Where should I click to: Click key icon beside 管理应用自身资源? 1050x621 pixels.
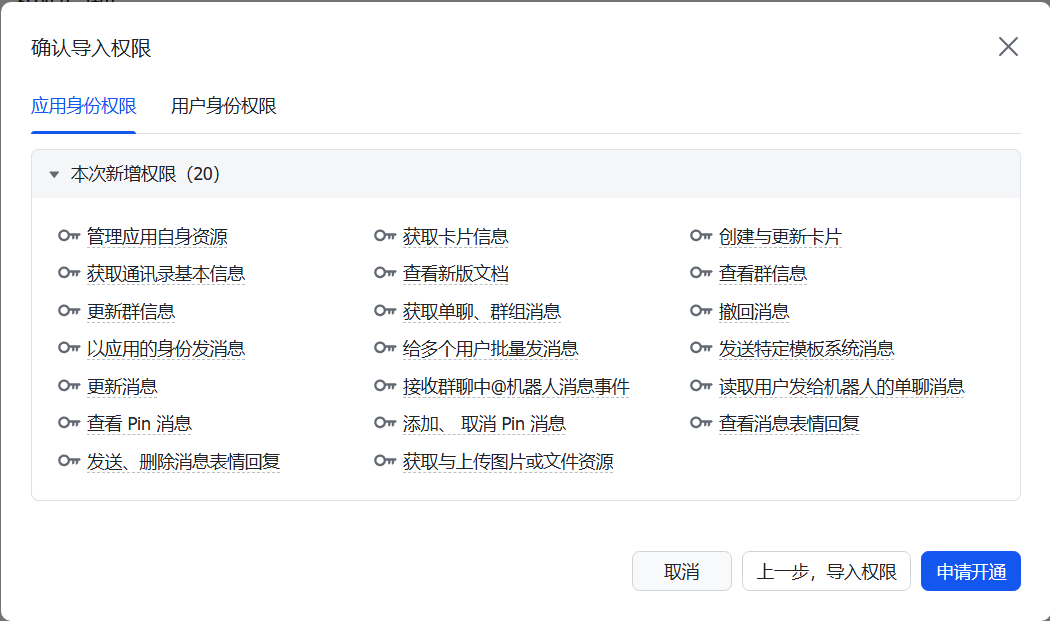coord(69,237)
